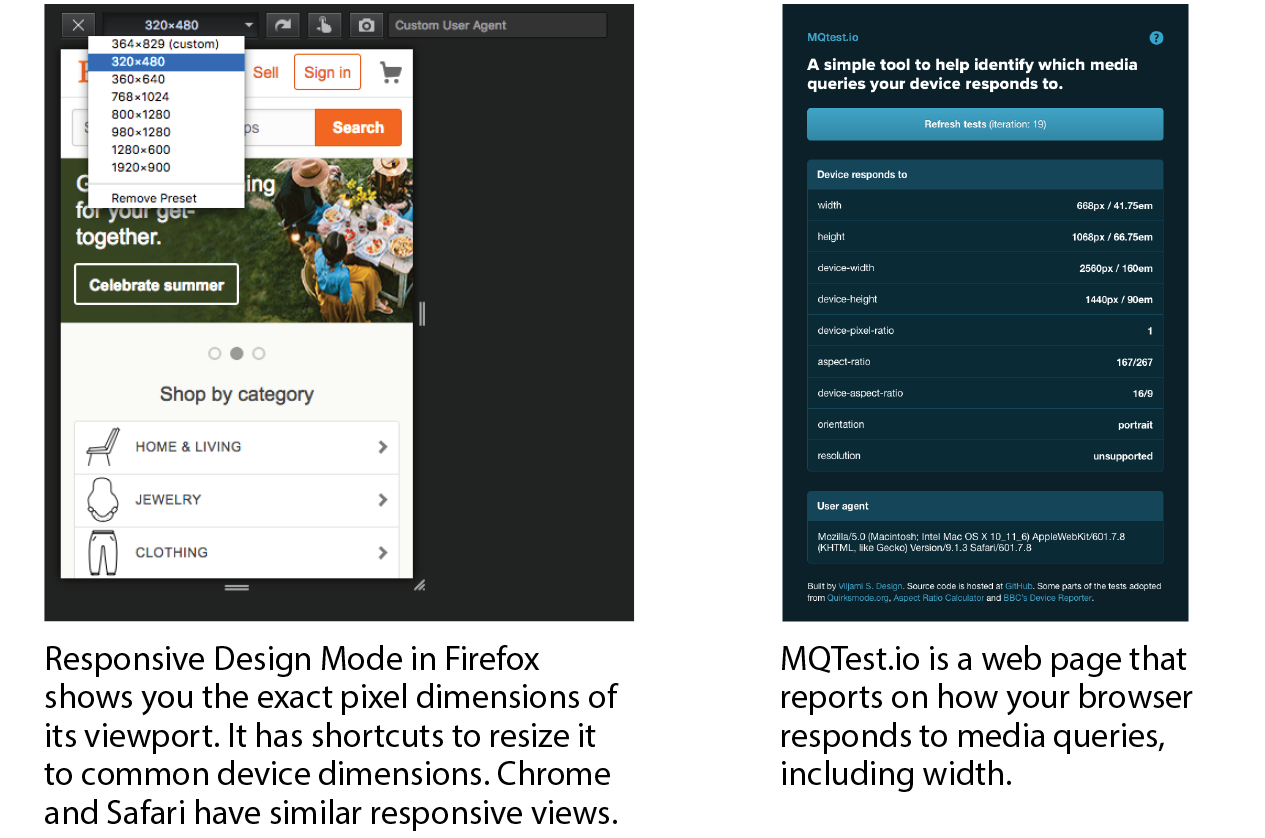Viewport: 1265px width, 838px height.
Task: Open the Quirksmode.org link
Action: (x=858, y=598)
